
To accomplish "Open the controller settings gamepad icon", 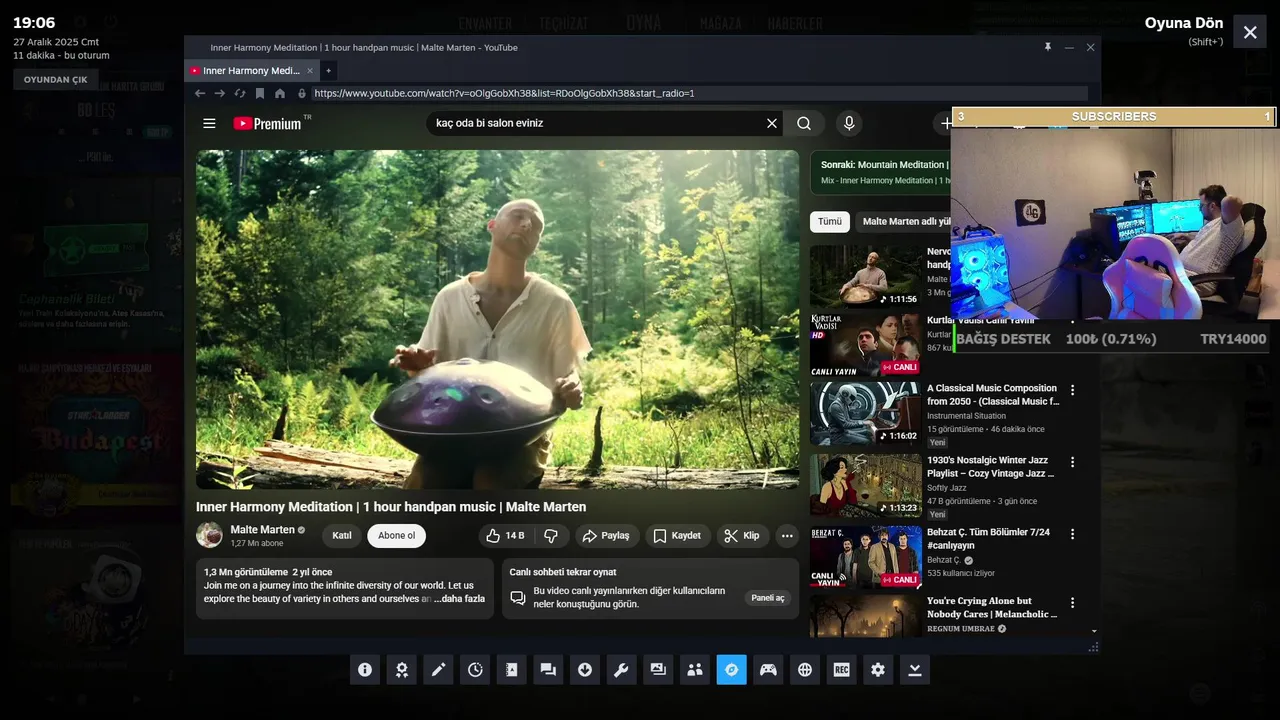I will [x=768, y=670].
